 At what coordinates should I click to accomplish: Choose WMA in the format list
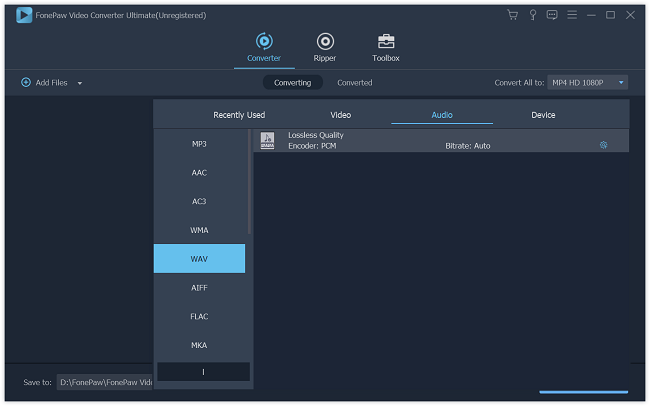click(x=199, y=230)
